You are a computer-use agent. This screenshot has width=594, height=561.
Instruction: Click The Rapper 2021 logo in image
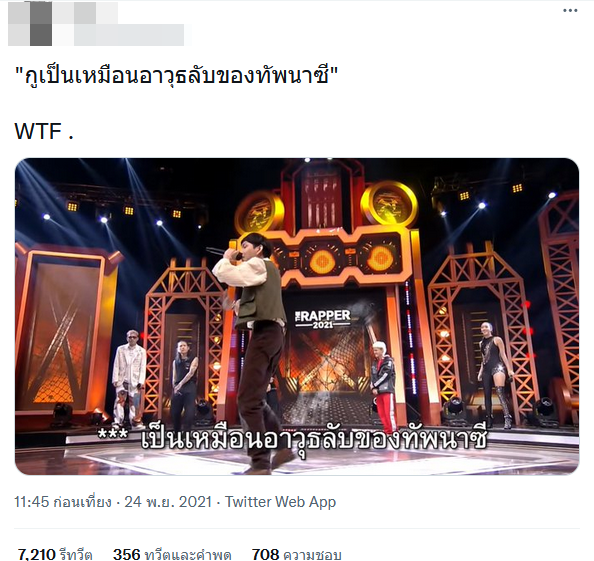point(322,319)
